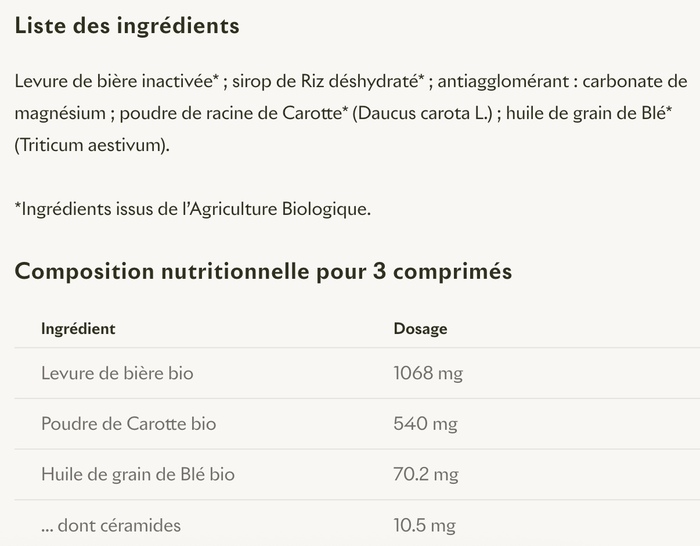Click "huile de grain de Blé" in paragraph

point(585,113)
